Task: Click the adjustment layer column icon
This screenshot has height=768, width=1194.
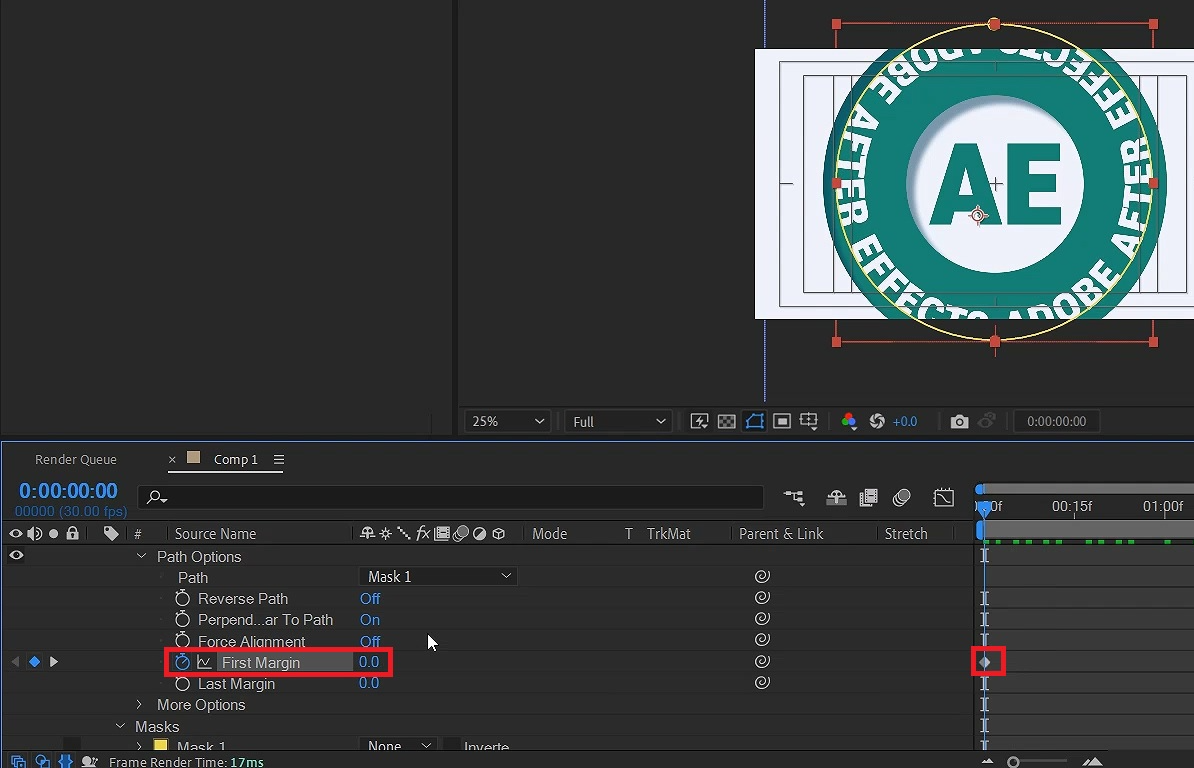Action: 480,534
